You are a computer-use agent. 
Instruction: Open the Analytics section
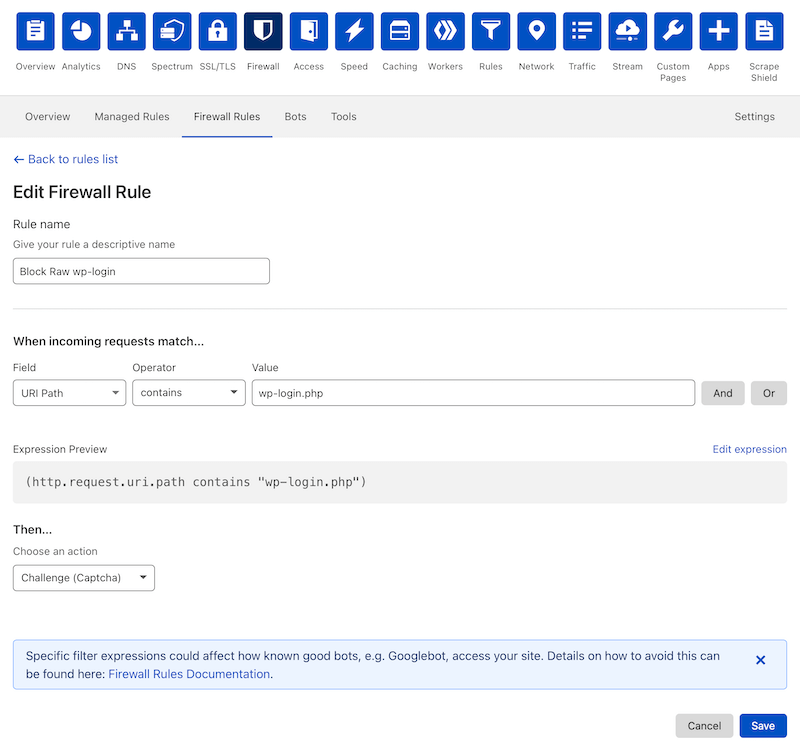click(x=81, y=31)
